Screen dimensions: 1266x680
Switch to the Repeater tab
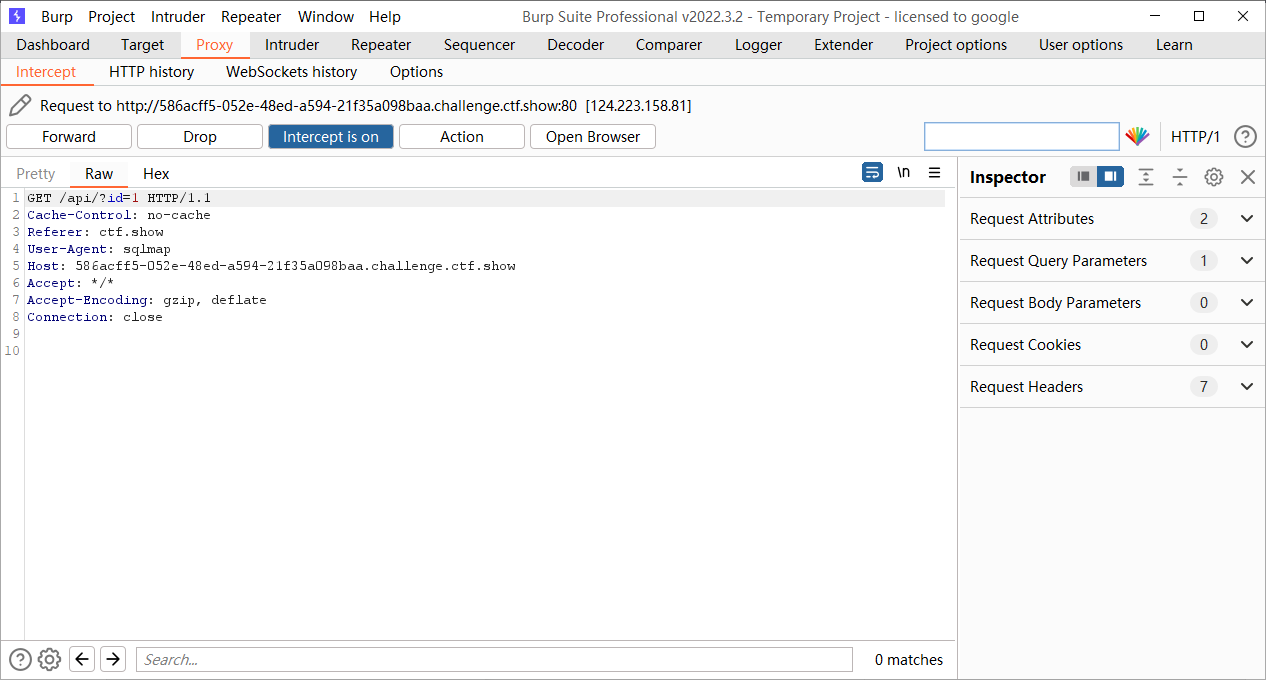[381, 45]
